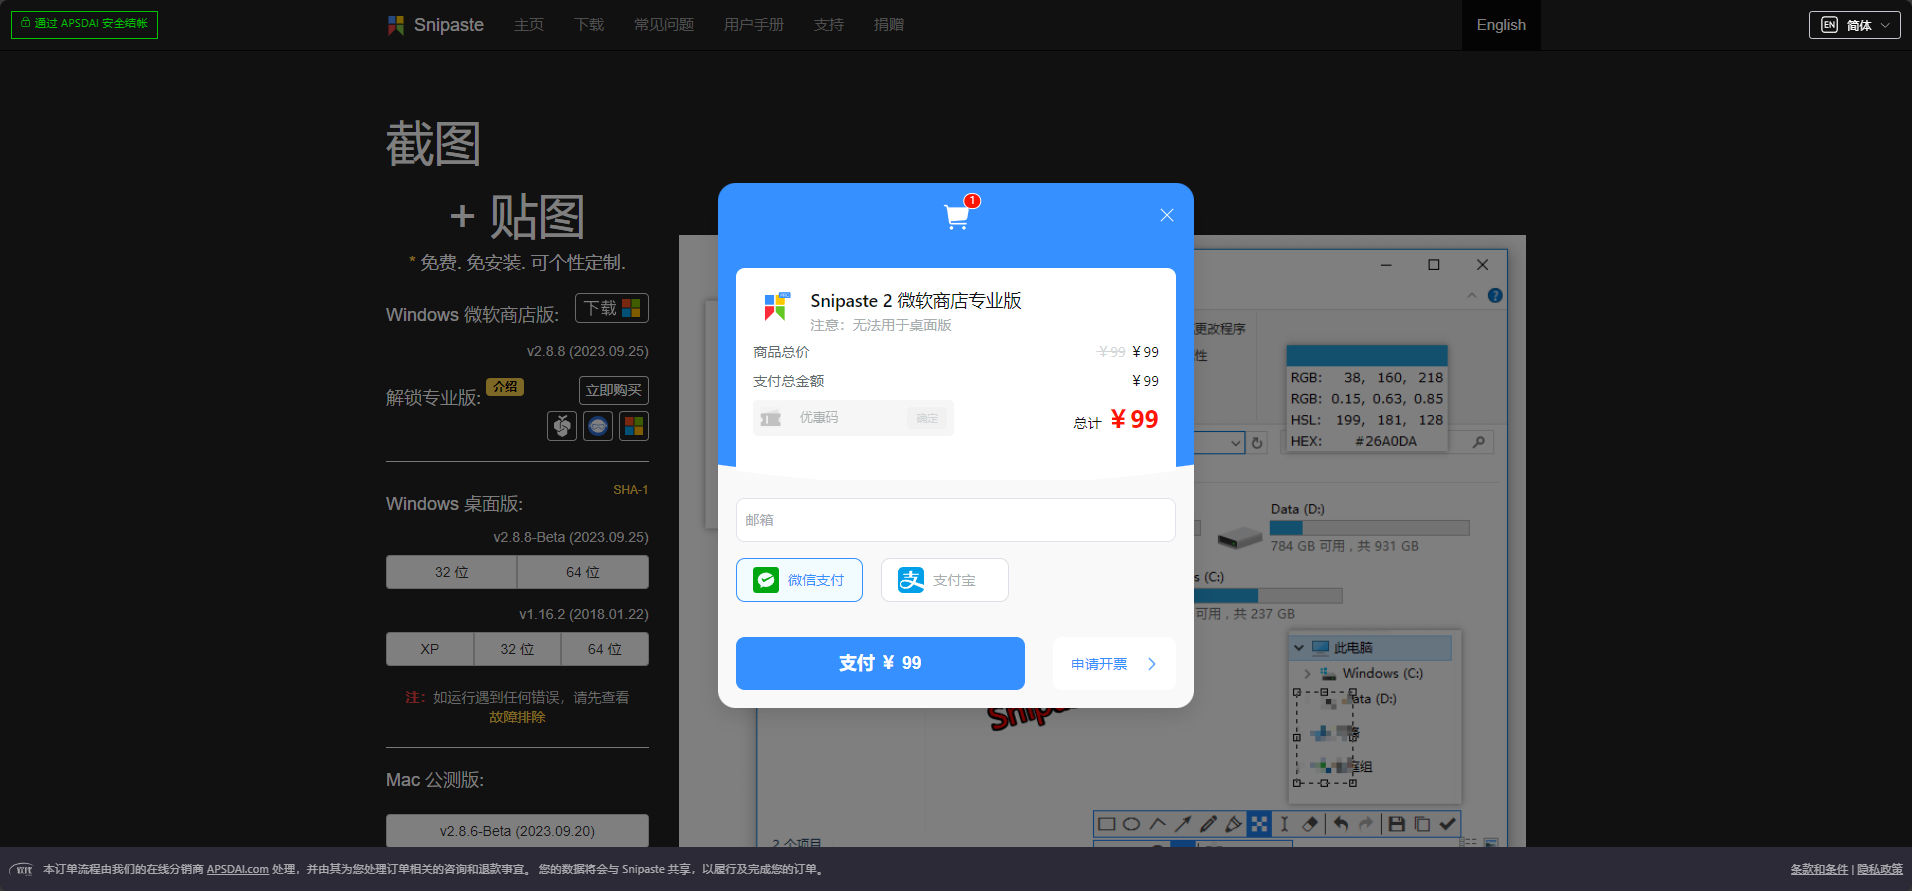Download the v2.8.8-Beta 32 位 build
The height and width of the screenshot is (891, 1912).
point(452,572)
